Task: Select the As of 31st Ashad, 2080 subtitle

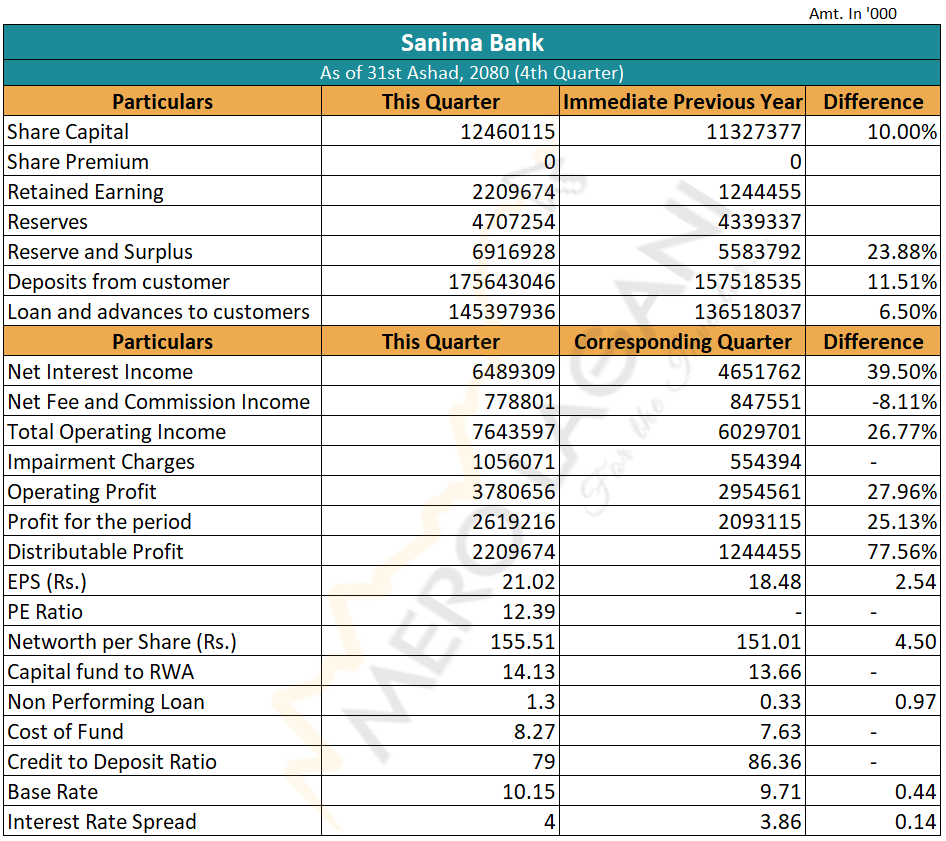Action: tap(472, 73)
